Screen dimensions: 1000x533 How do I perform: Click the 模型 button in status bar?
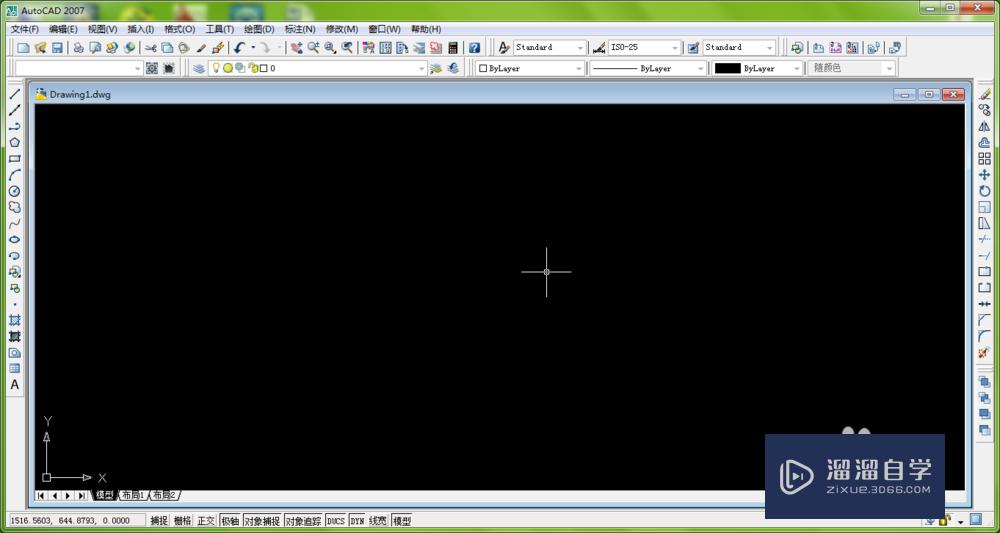402,521
